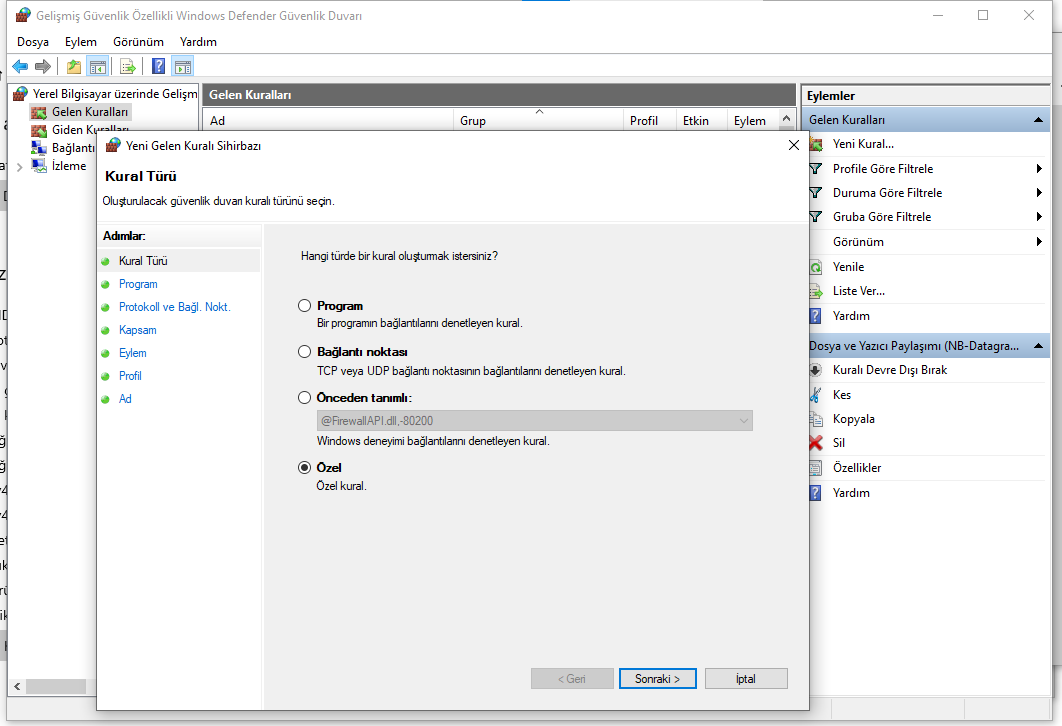The image size is (1062, 726).
Task: Collapse the Dosya ve Yazıcı Paylaşımı section
Action: (x=1038, y=346)
